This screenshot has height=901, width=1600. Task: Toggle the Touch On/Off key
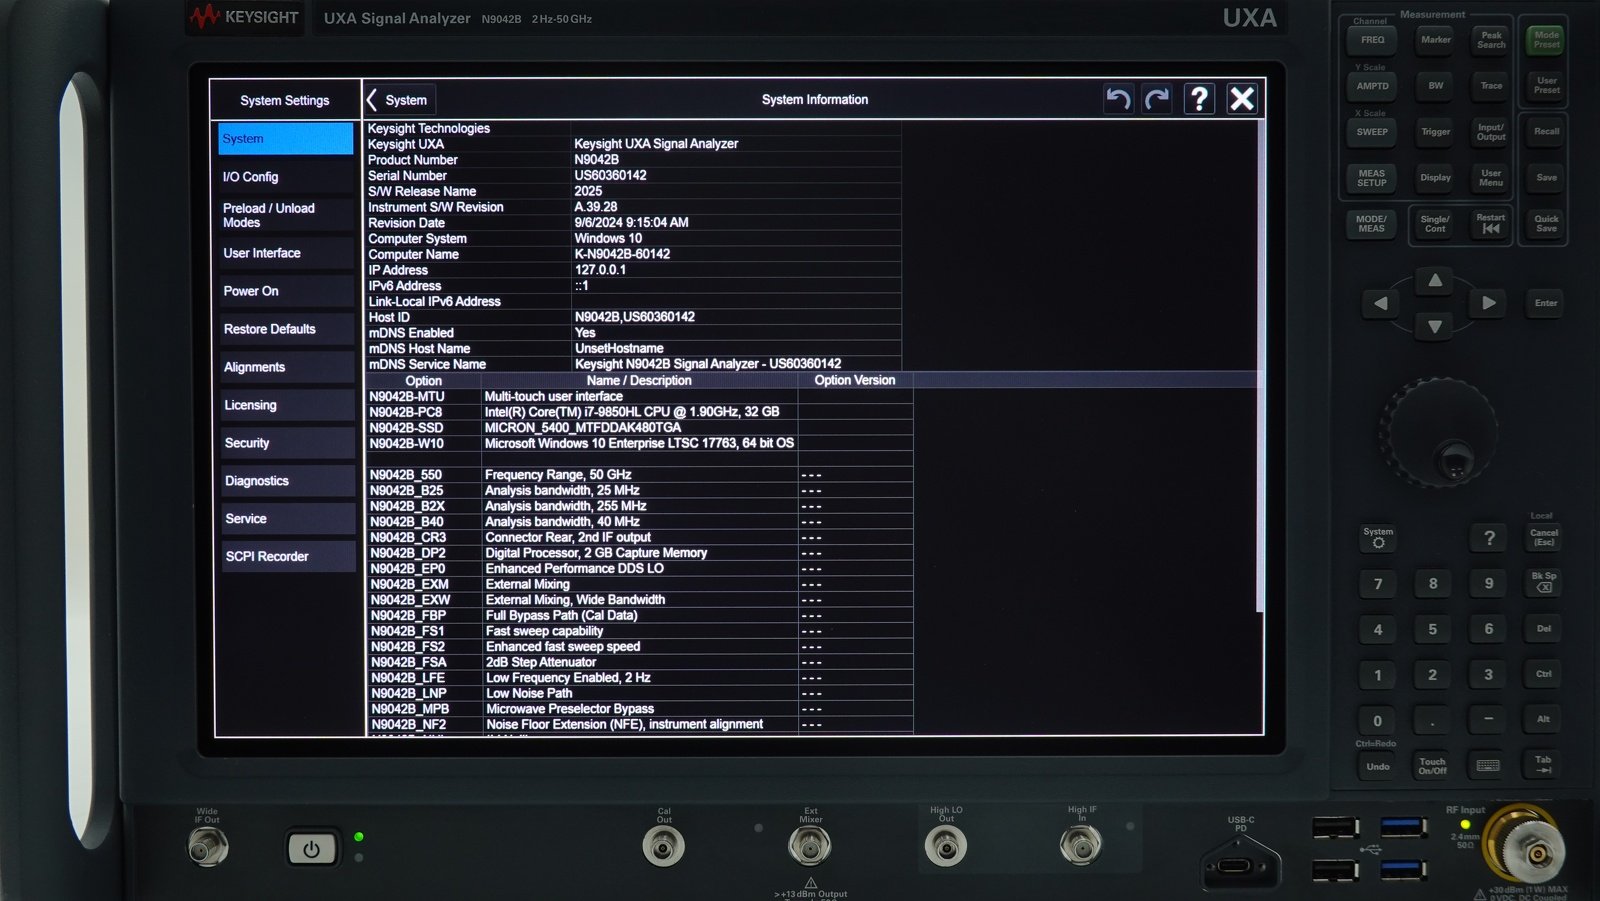1433,766
